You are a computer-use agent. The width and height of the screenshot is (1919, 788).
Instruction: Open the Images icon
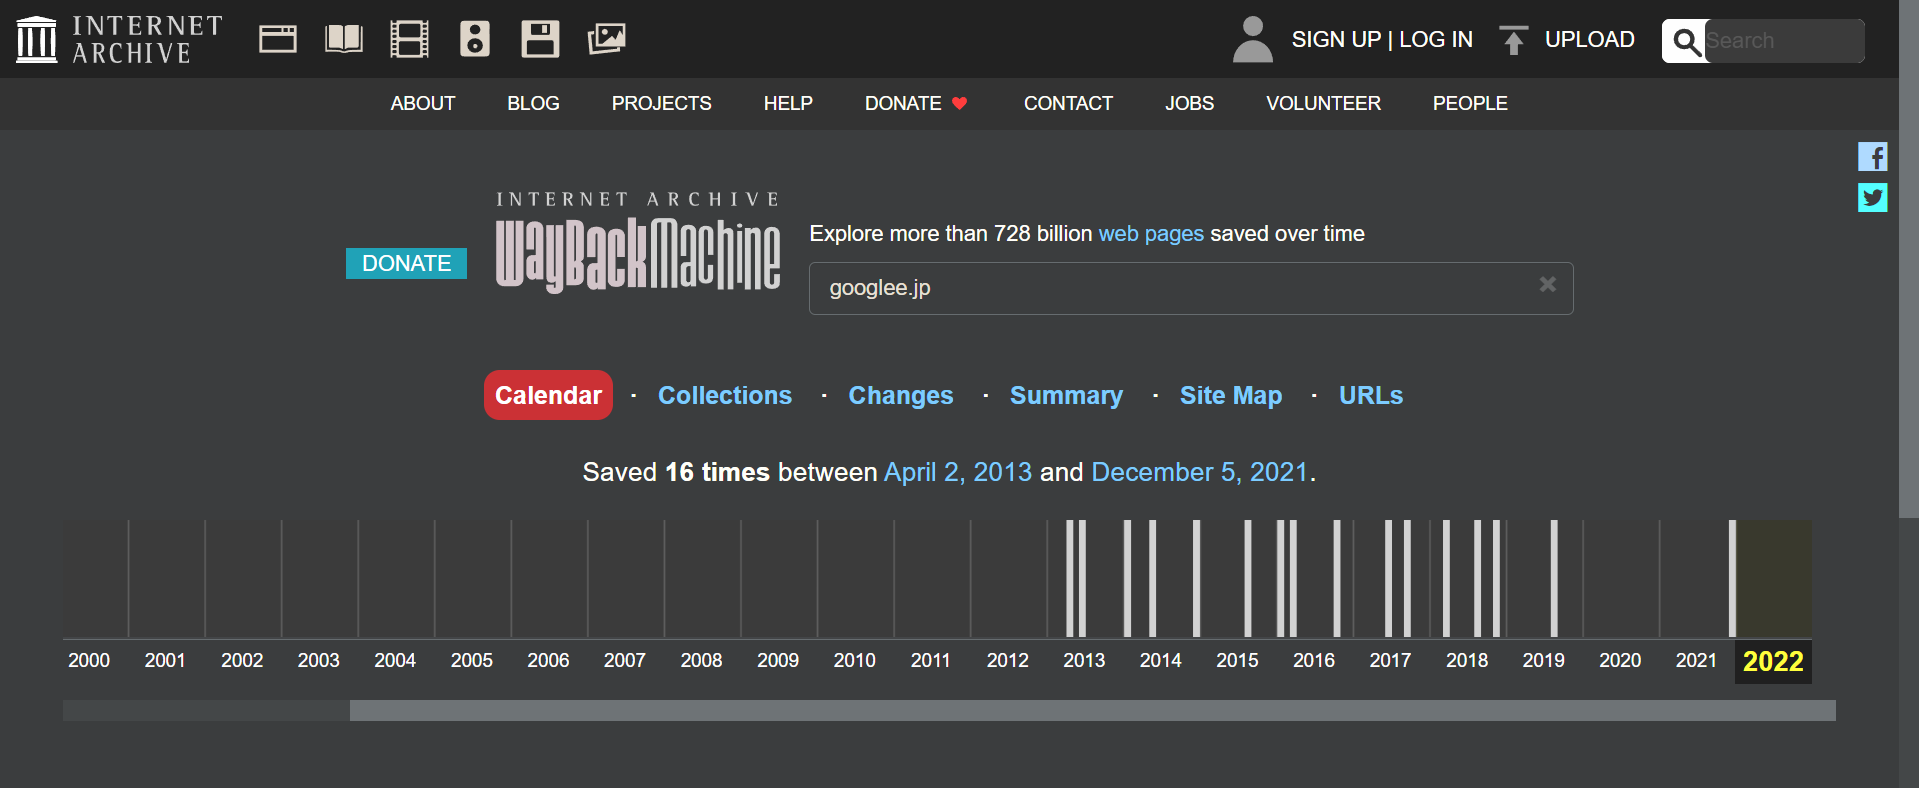pyautogui.click(x=606, y=39)
